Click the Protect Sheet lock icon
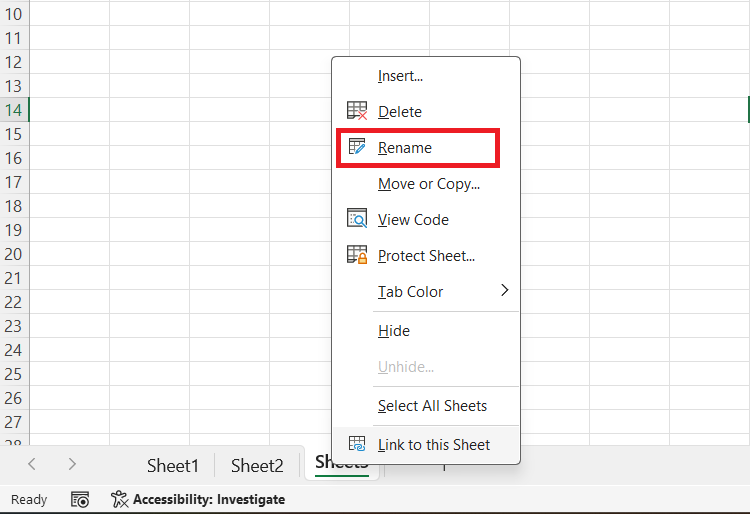This screenshot has width=750, height=514. point(357,254)
